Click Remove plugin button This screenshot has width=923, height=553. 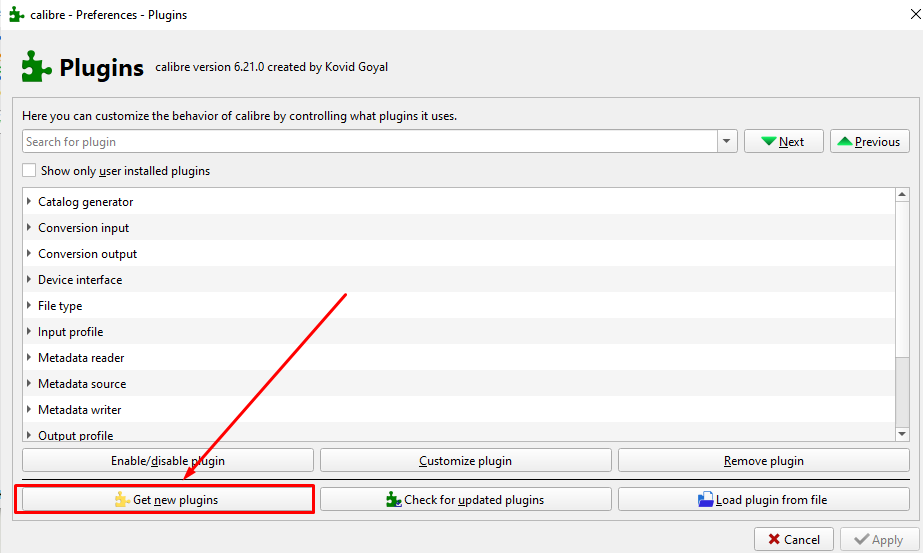[x=763, y=461]
